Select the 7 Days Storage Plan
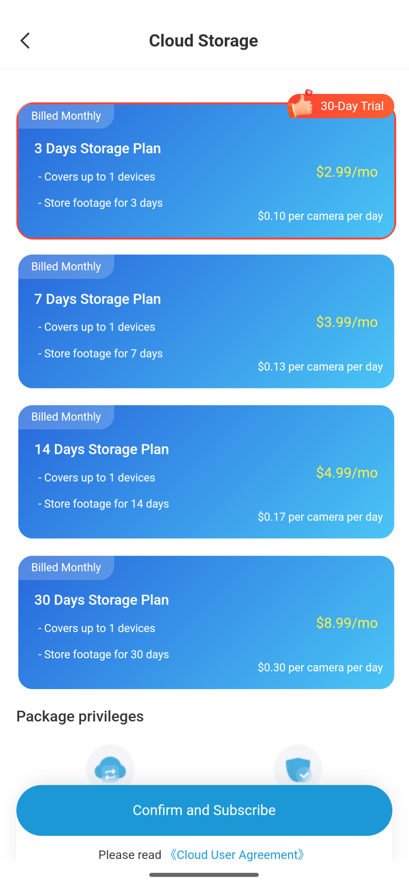The image size is (409, 886). 206,321
